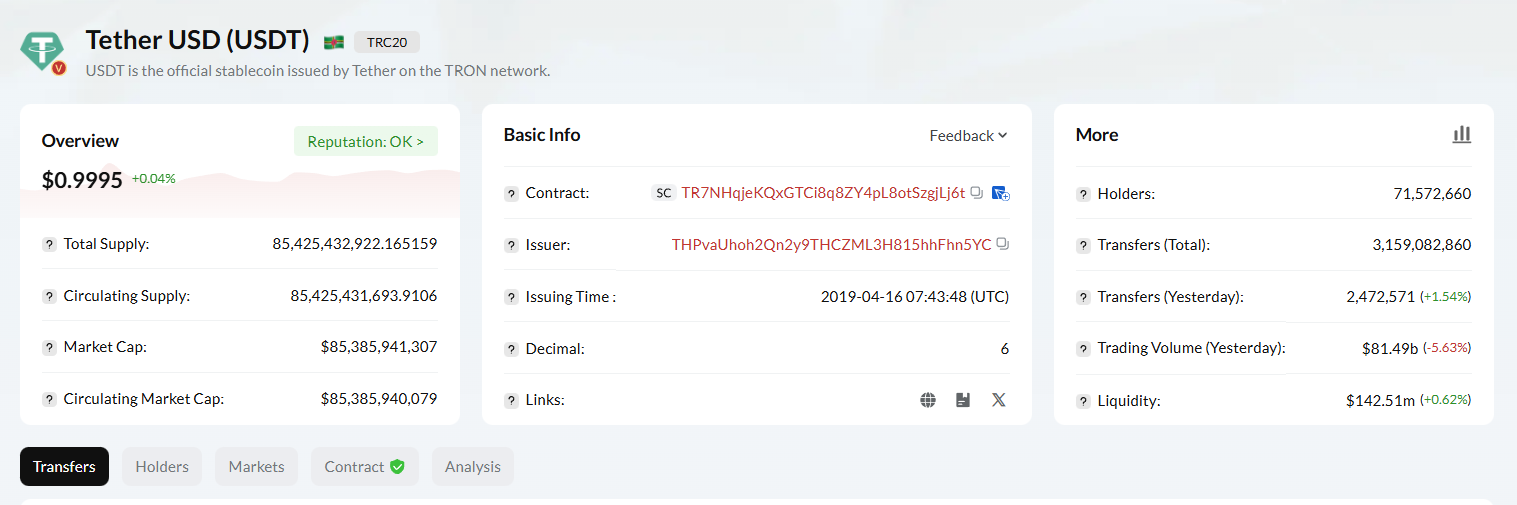Click the help icon next to Holders
This screenshot has width=1517, height=505.
tap(1083, 194)
